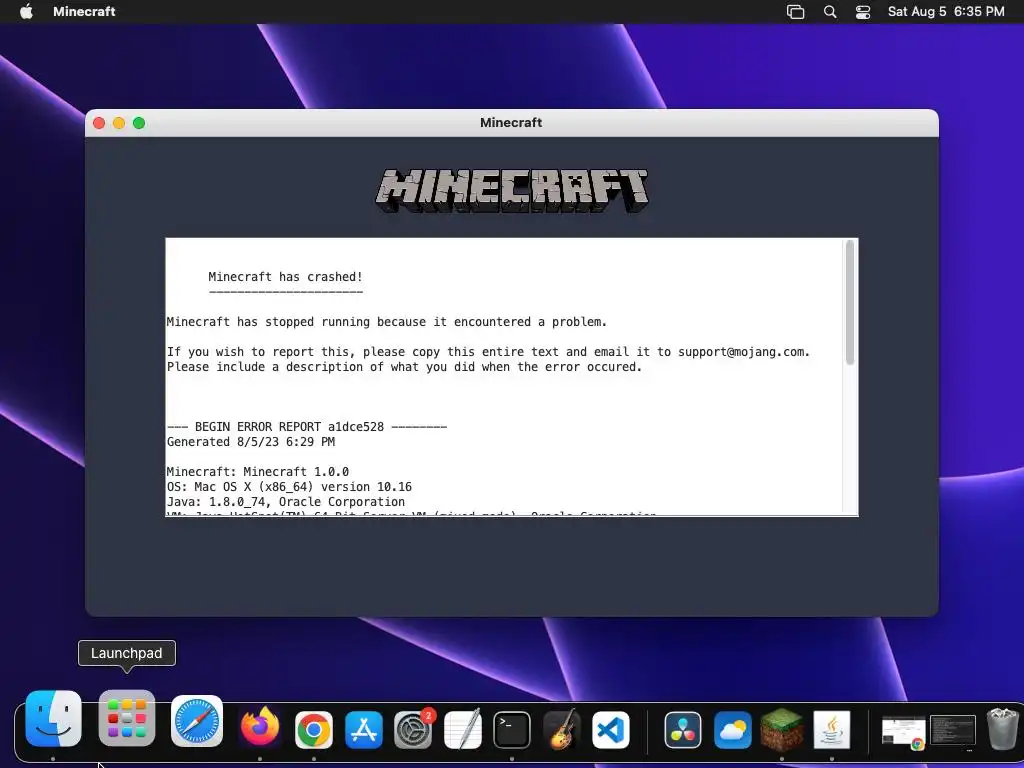Screen dimensions: 1024x768
Task: Close the Minecraft crash window
Action: click(99, 123)
